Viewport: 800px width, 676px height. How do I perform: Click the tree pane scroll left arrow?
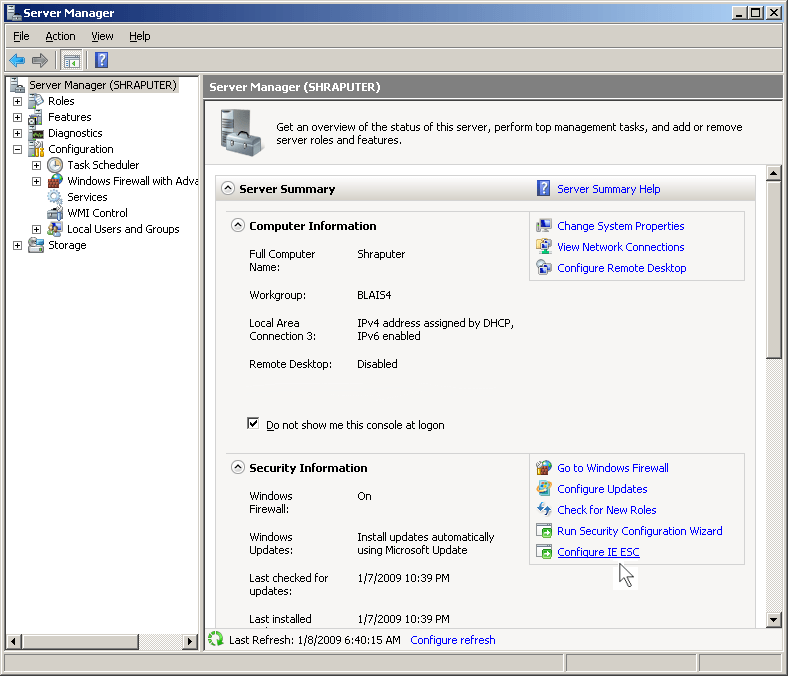point(14,641)
